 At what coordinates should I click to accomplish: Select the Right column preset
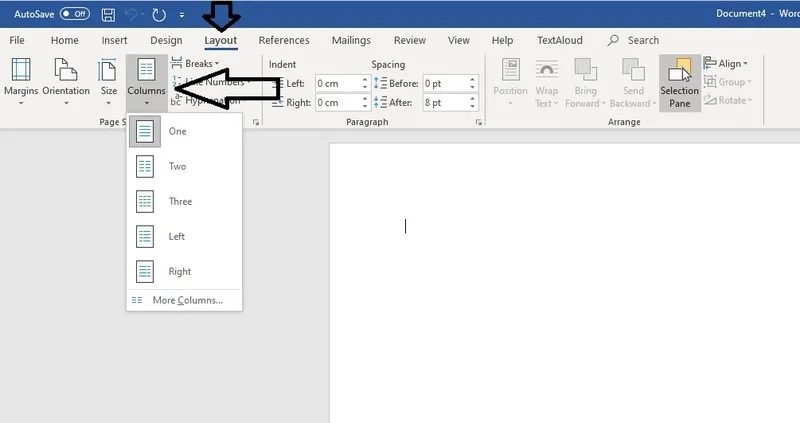(x=184, y=271)
